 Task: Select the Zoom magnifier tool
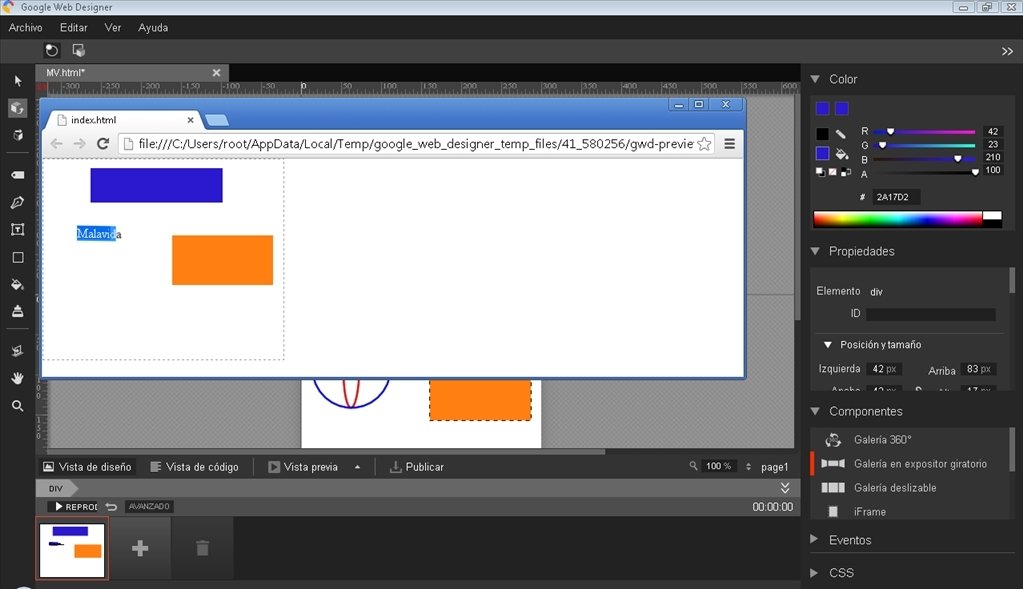tap(18, 406)
